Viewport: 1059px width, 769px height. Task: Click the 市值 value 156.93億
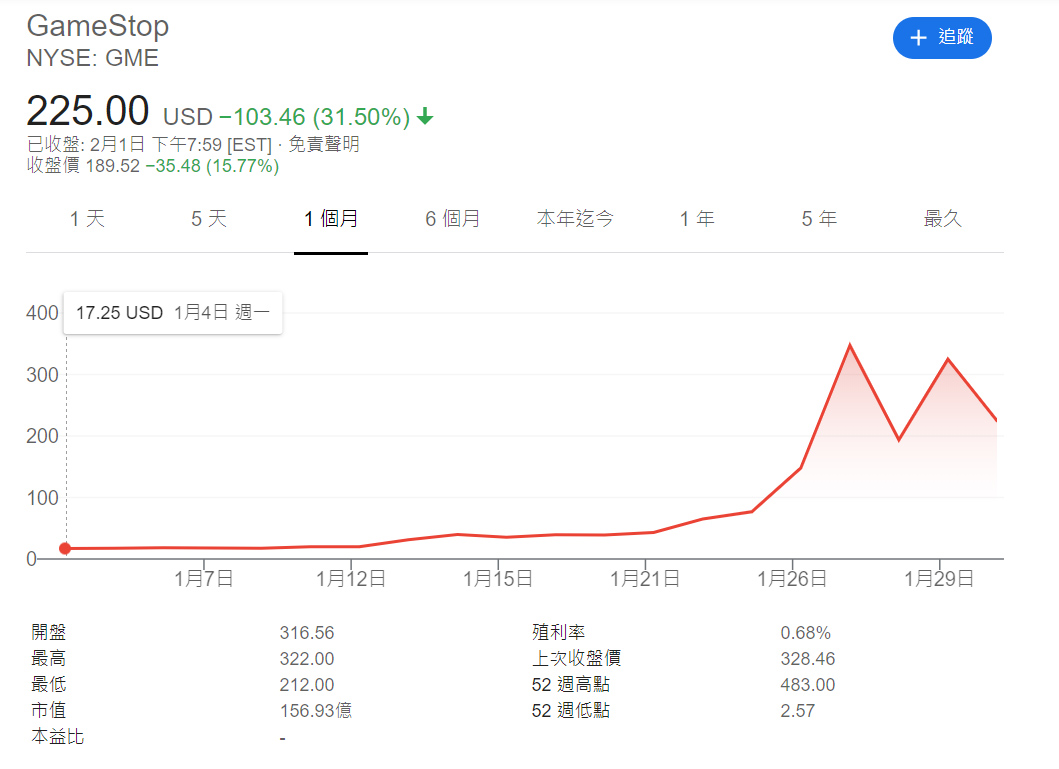point(315,710)
